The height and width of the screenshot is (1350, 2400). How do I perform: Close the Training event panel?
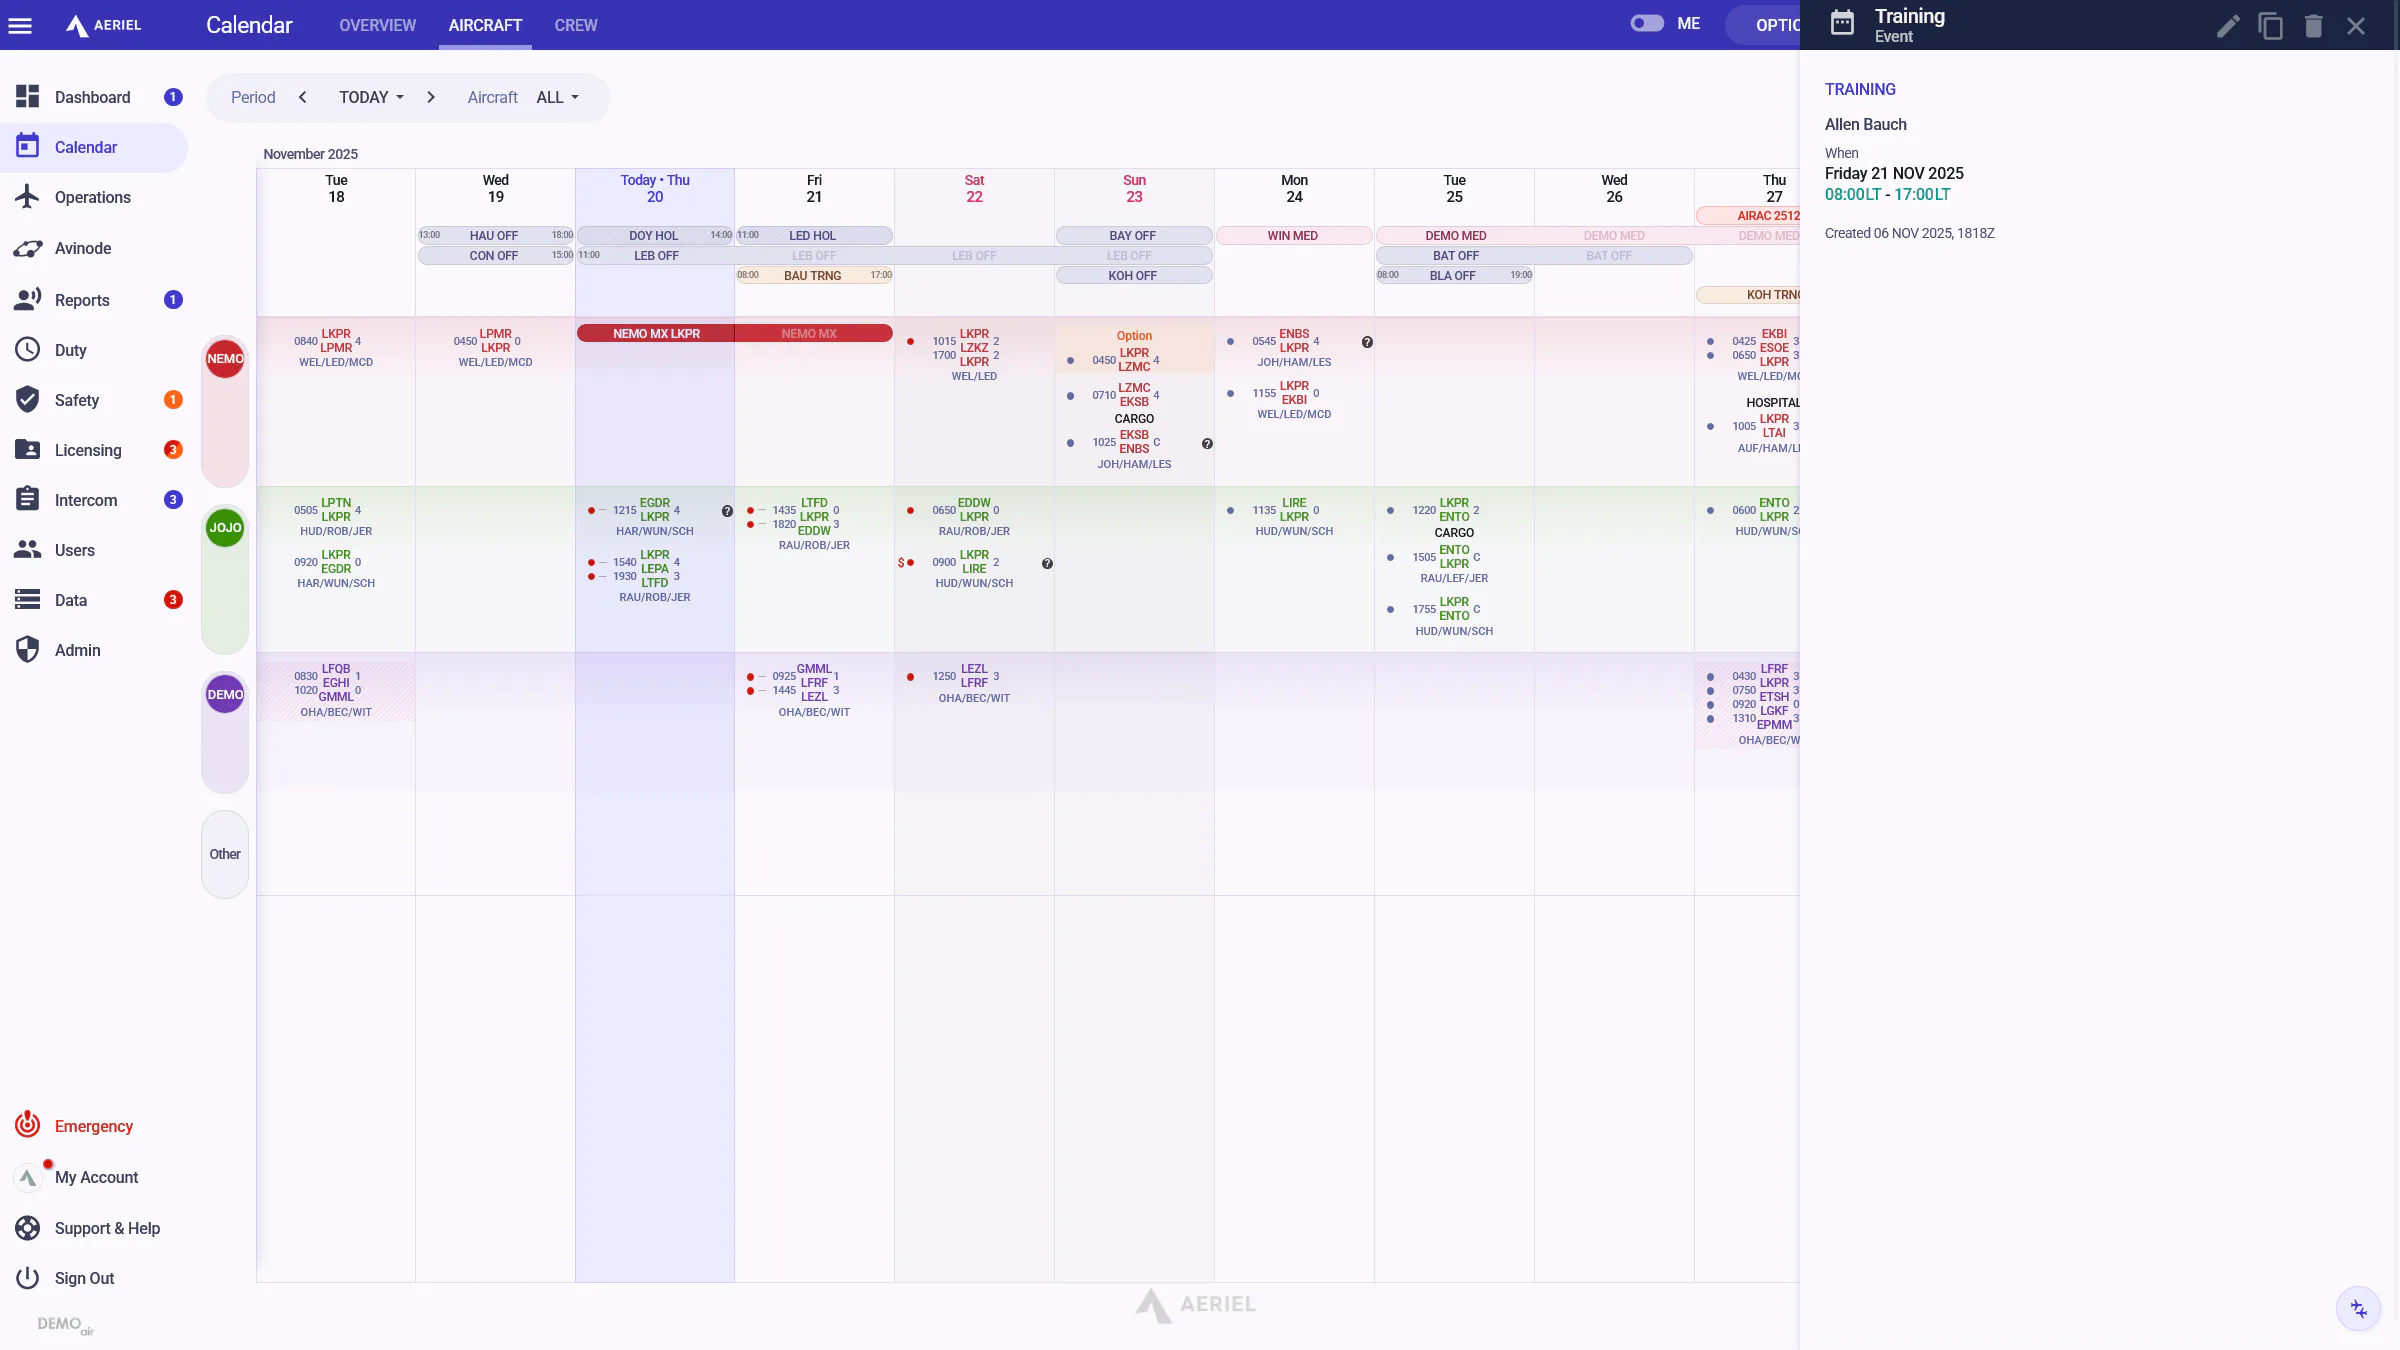click(x=2356, y=26)
